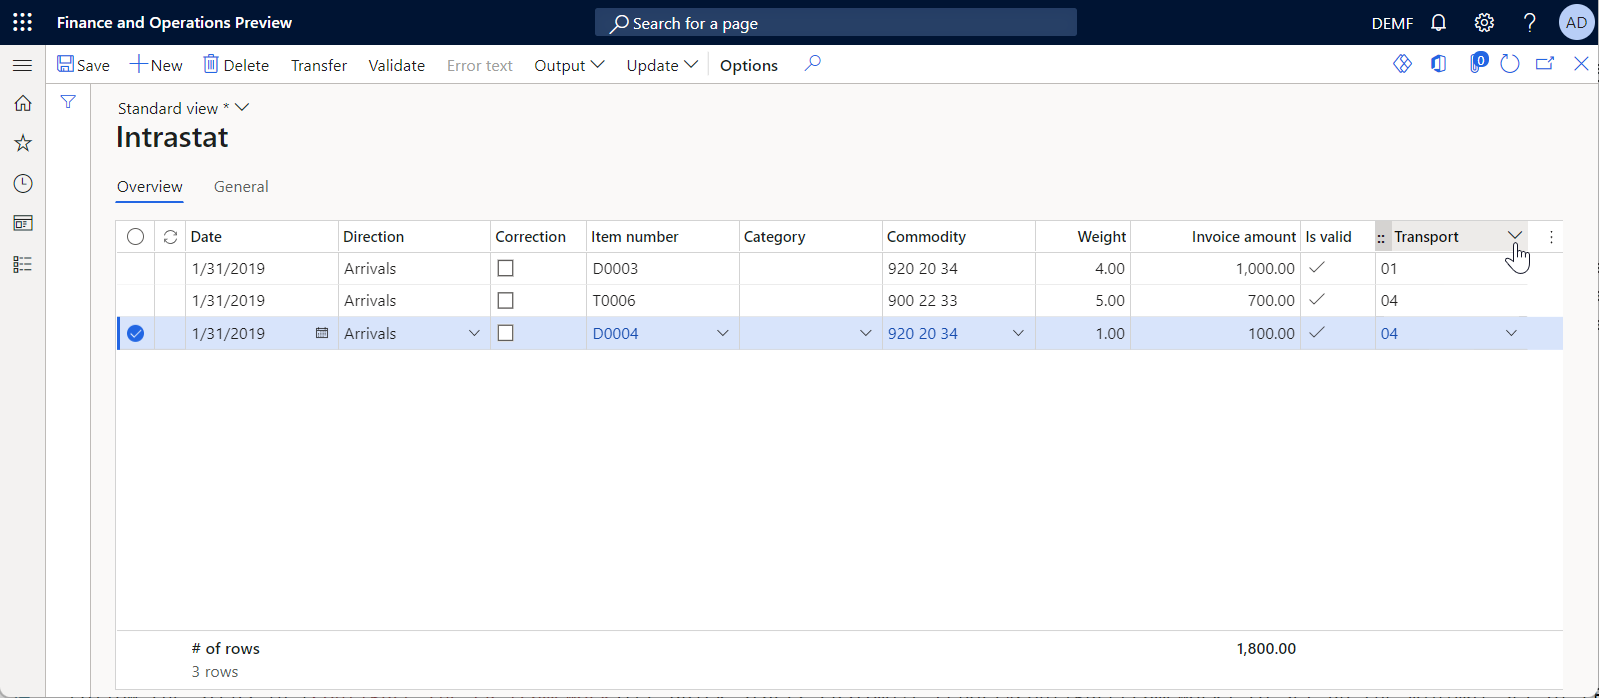1599x698 pixels.
Task: Open date picker calendar in selected row
Action: click(322, 333)
